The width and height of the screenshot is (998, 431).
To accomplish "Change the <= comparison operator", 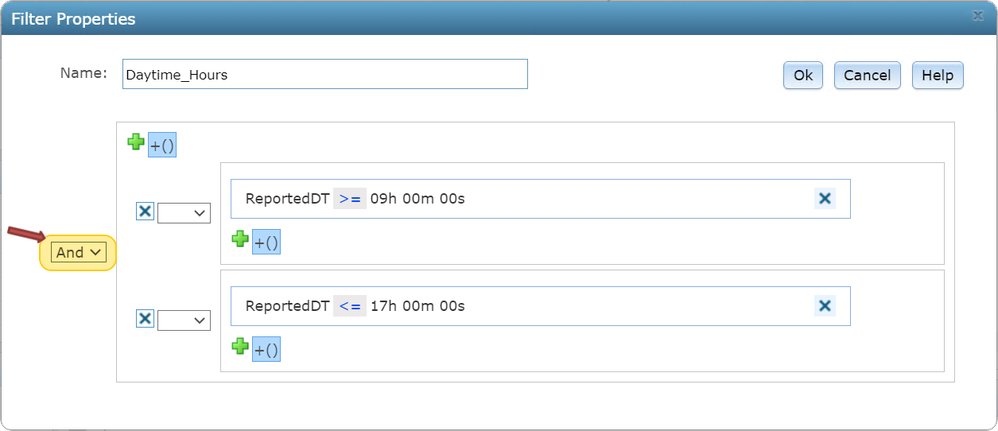I will pos(350,306).
